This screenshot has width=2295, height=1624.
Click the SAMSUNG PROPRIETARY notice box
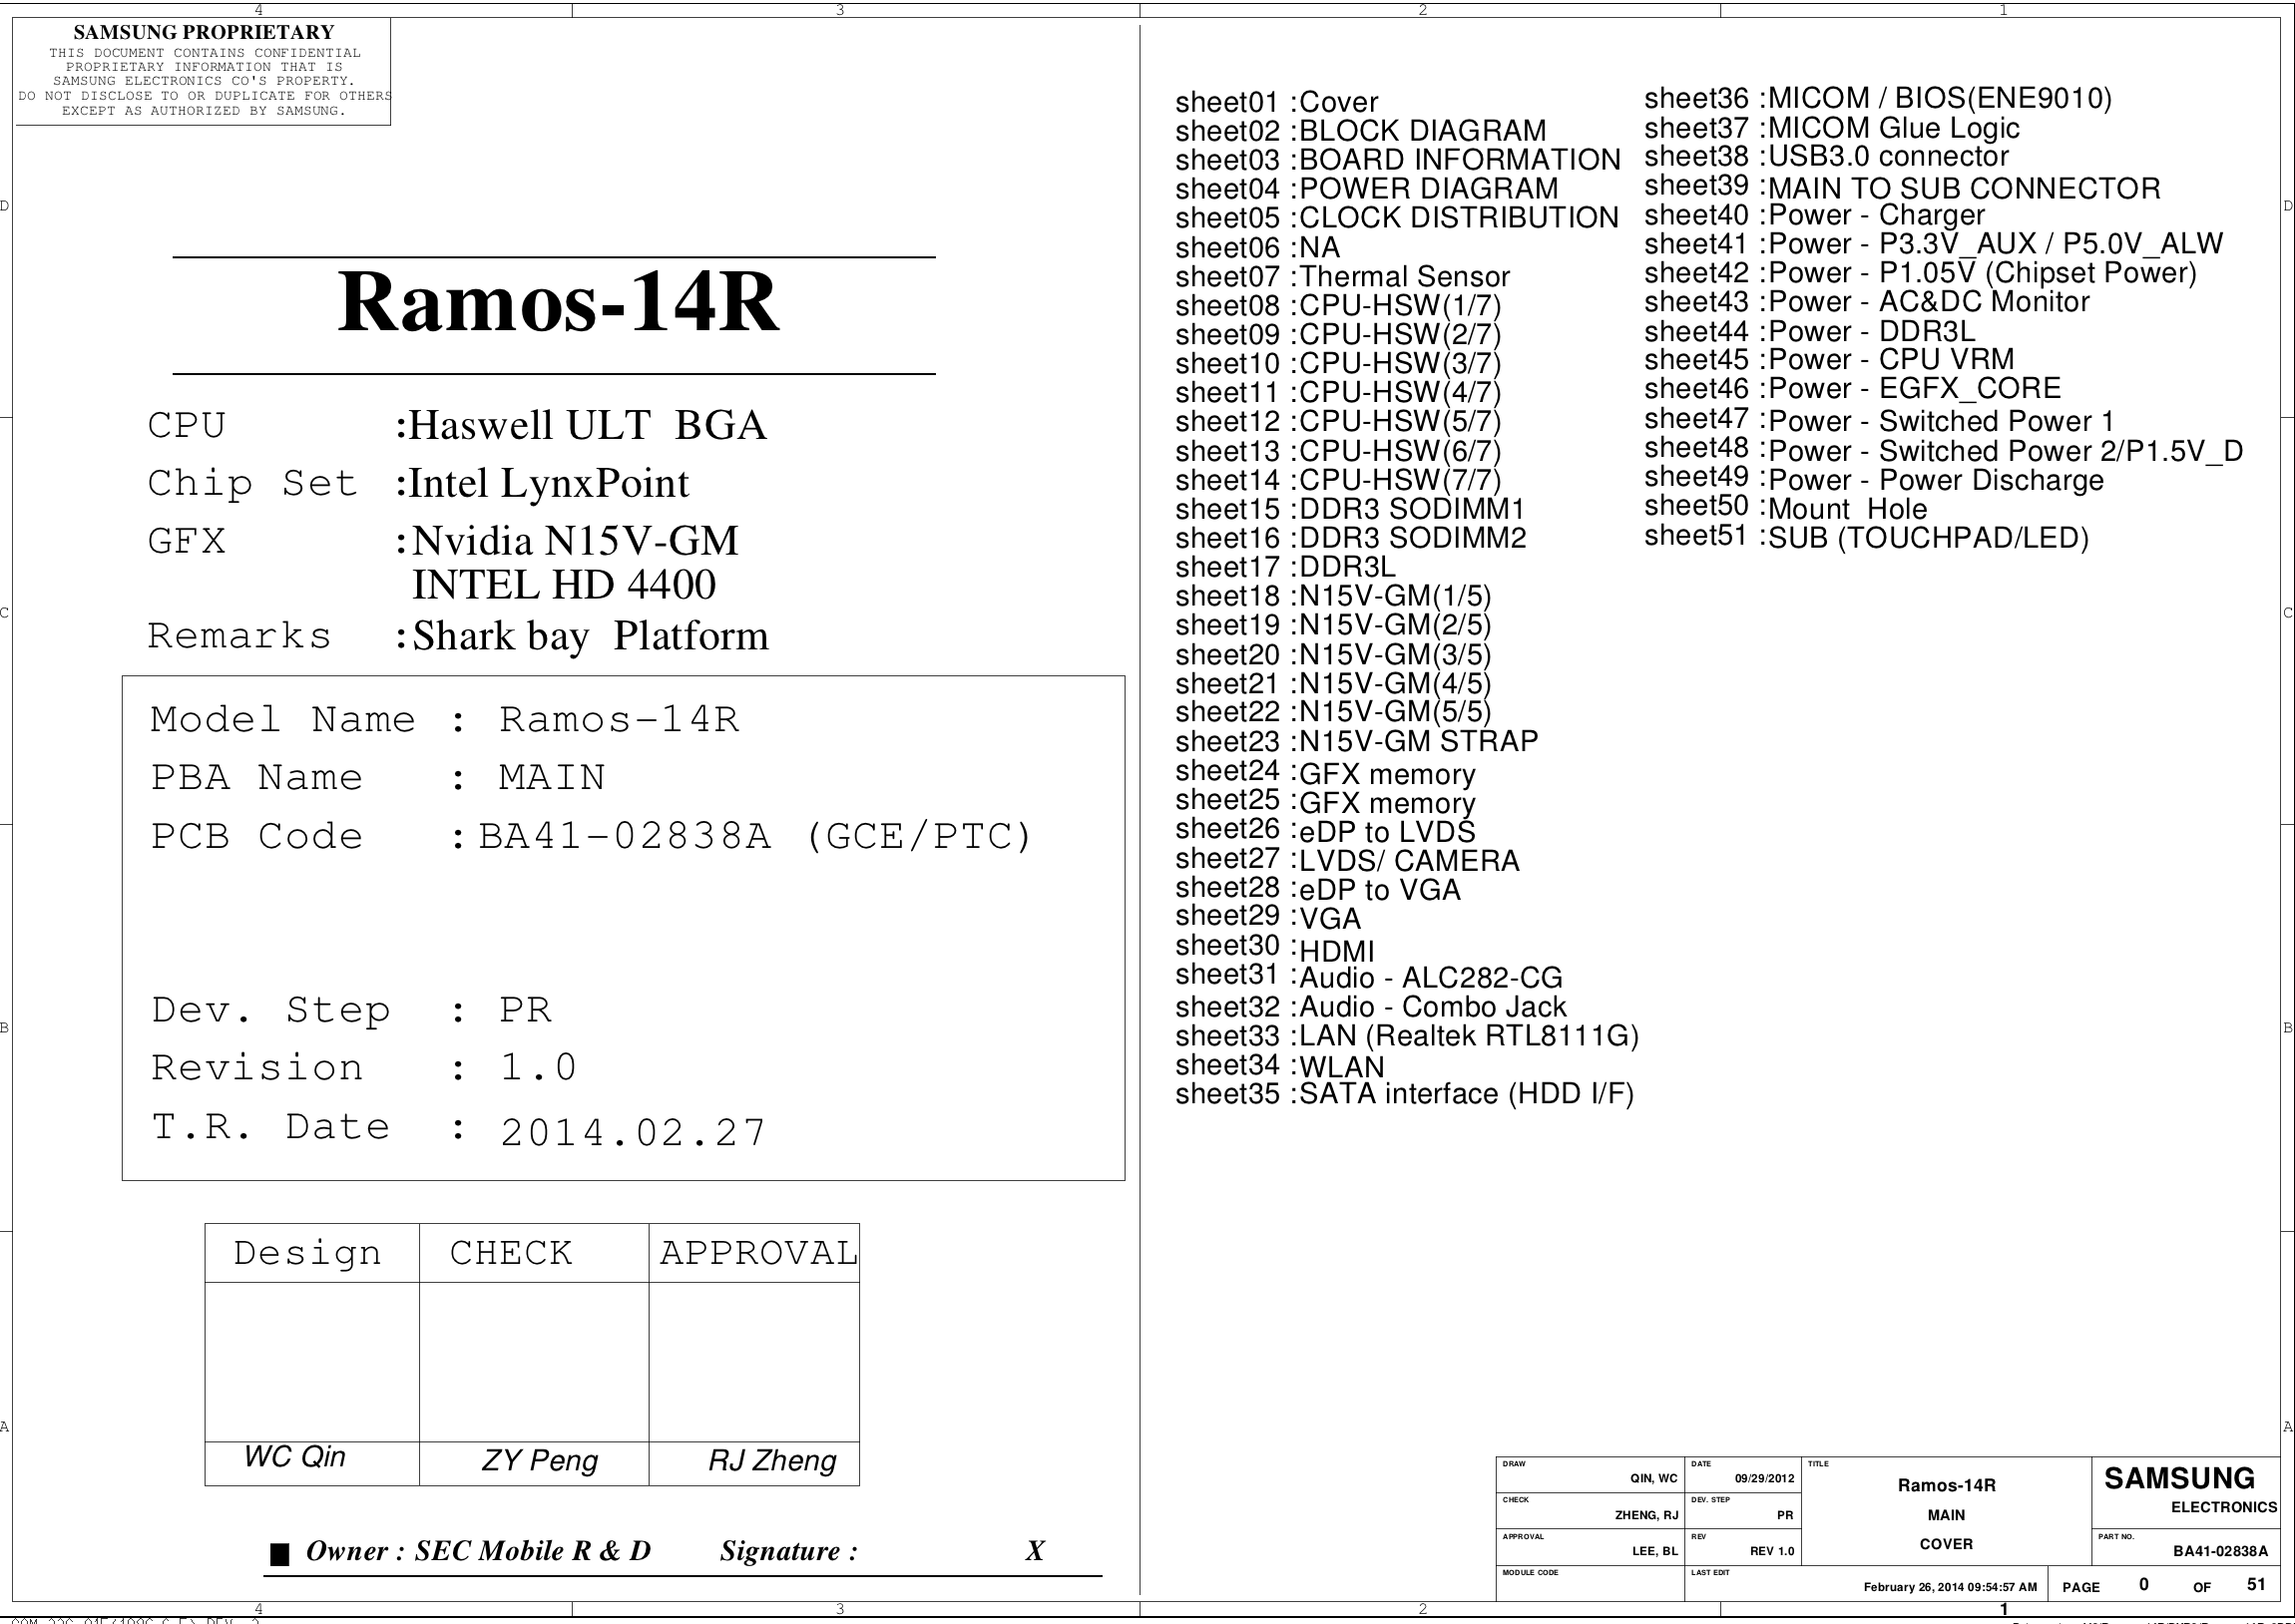(203, 72)
